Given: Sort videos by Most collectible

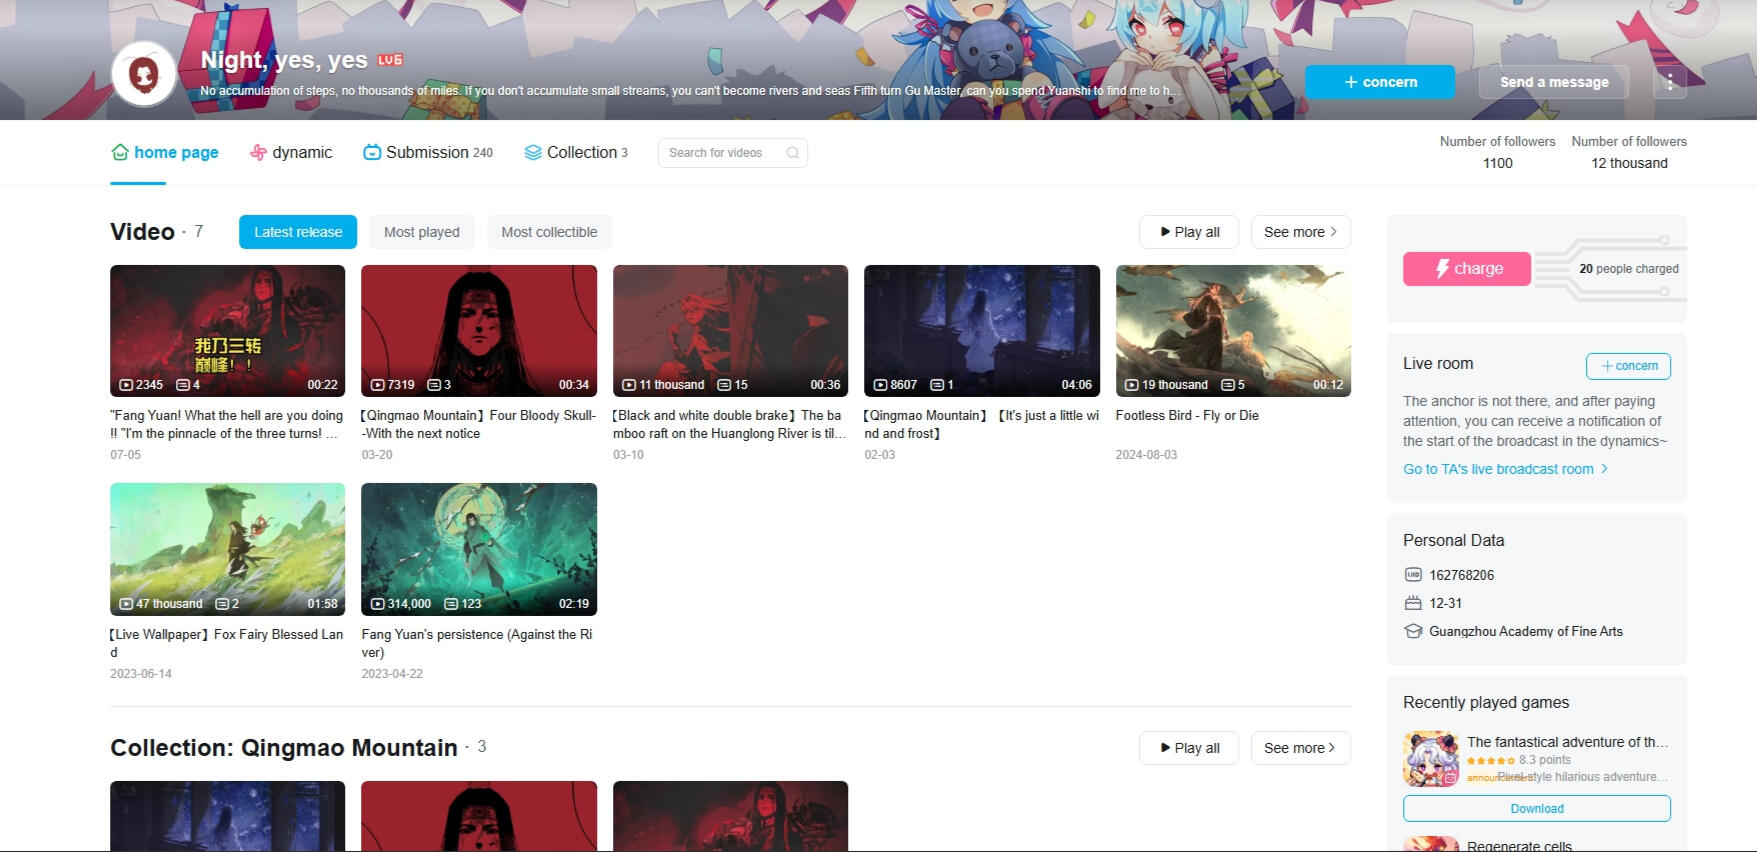Looking at the screenshot, I should coord(549,232).
